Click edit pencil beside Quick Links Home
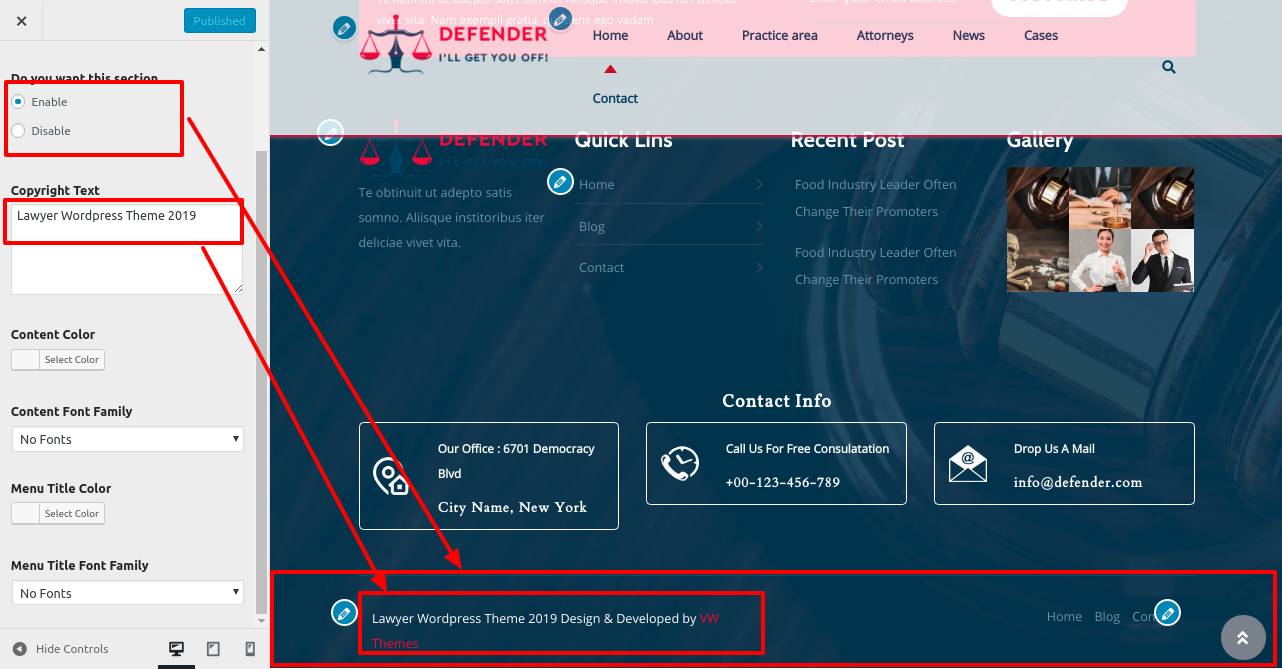The height and width of the screenshot is (669, 1282). tap(561, 182)
